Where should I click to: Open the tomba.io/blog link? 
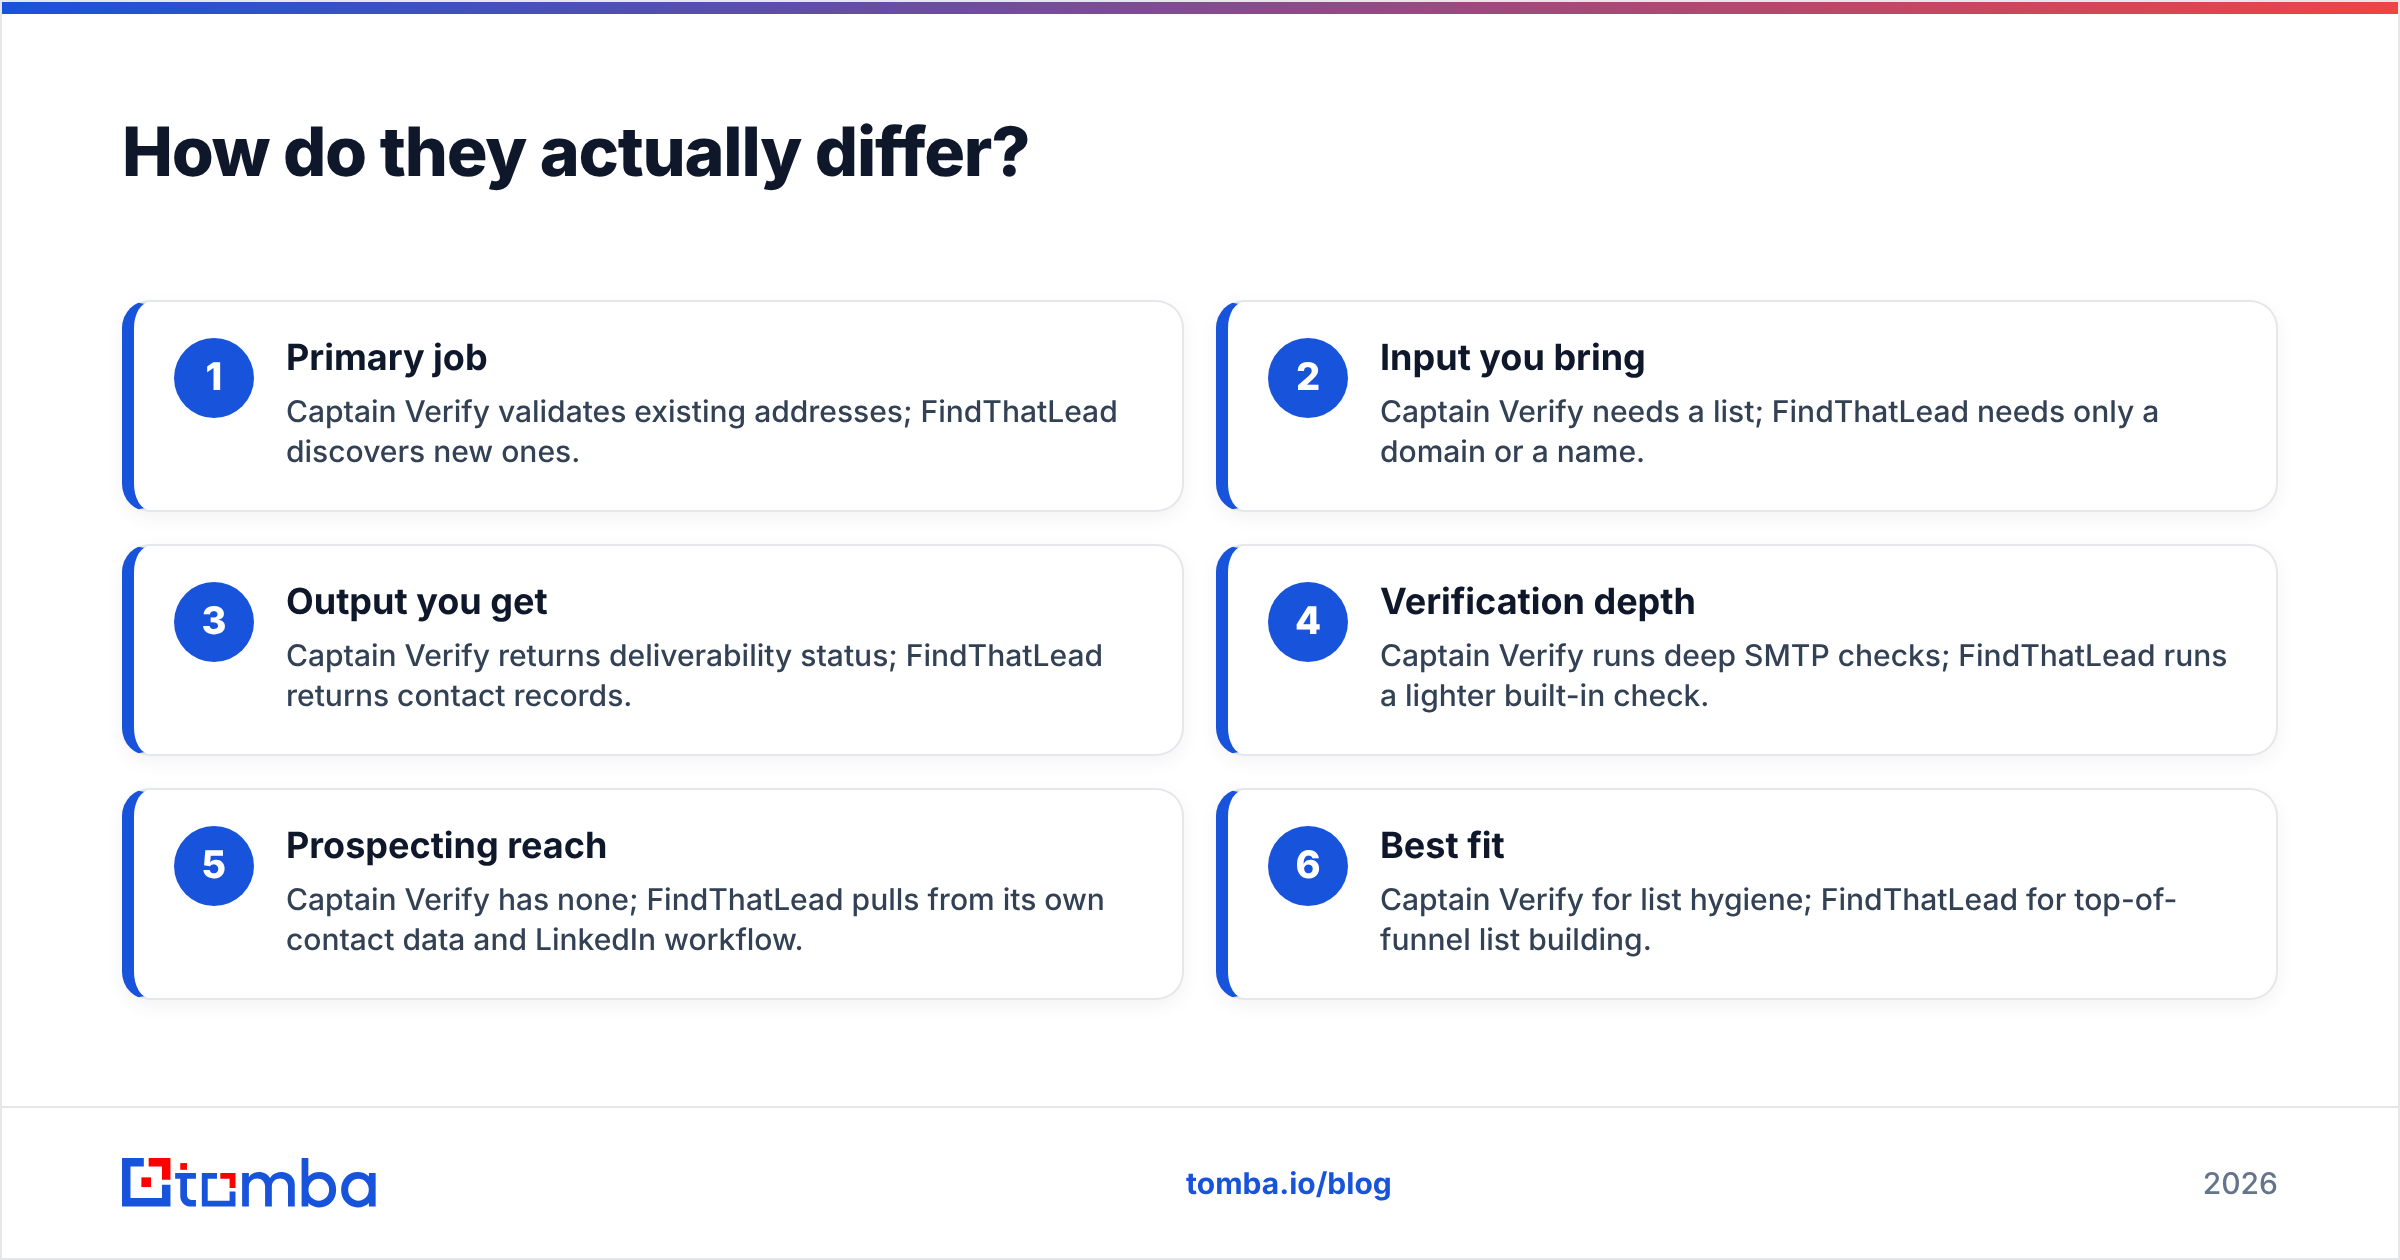(x=1288, y=1184)
